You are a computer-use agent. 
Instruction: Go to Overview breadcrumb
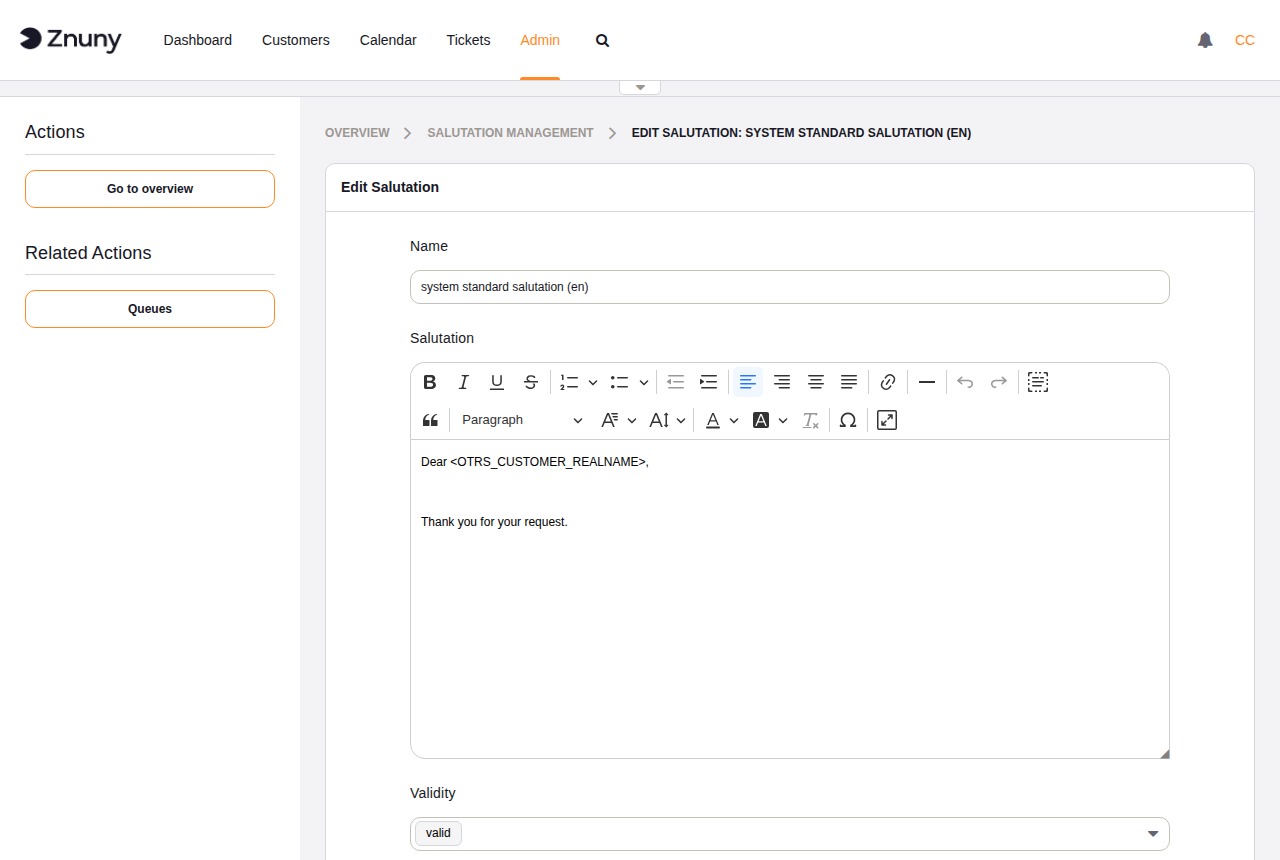(357, 133)
